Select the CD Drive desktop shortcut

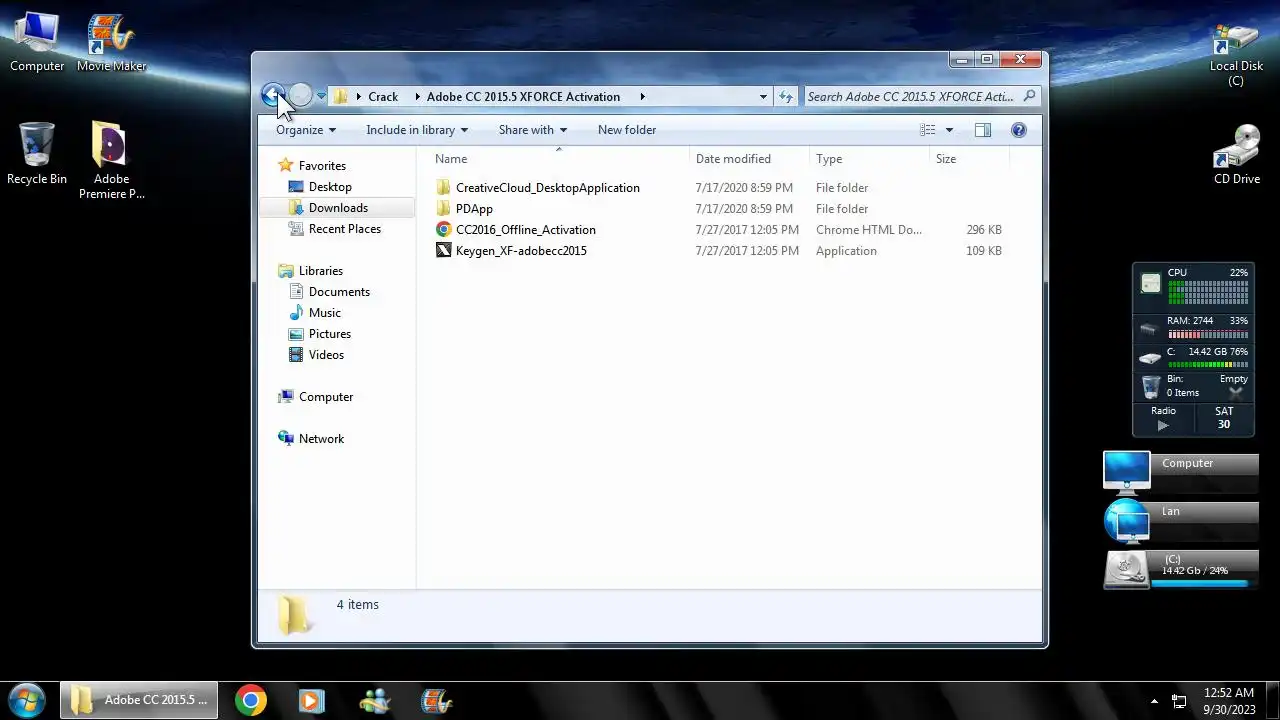1236,154
